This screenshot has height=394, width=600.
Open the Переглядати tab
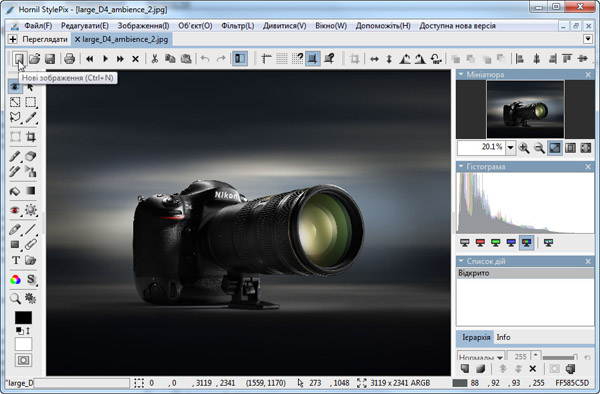coord(45,39)
